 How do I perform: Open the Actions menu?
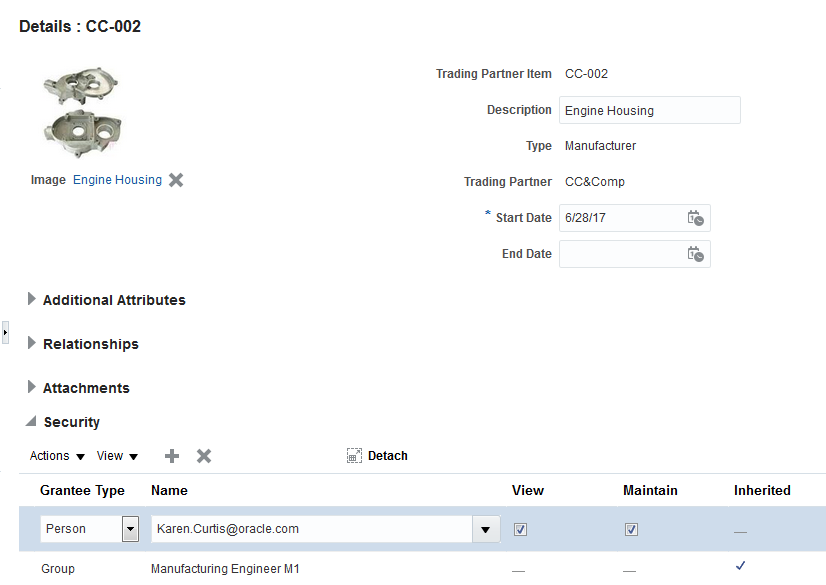57,456
